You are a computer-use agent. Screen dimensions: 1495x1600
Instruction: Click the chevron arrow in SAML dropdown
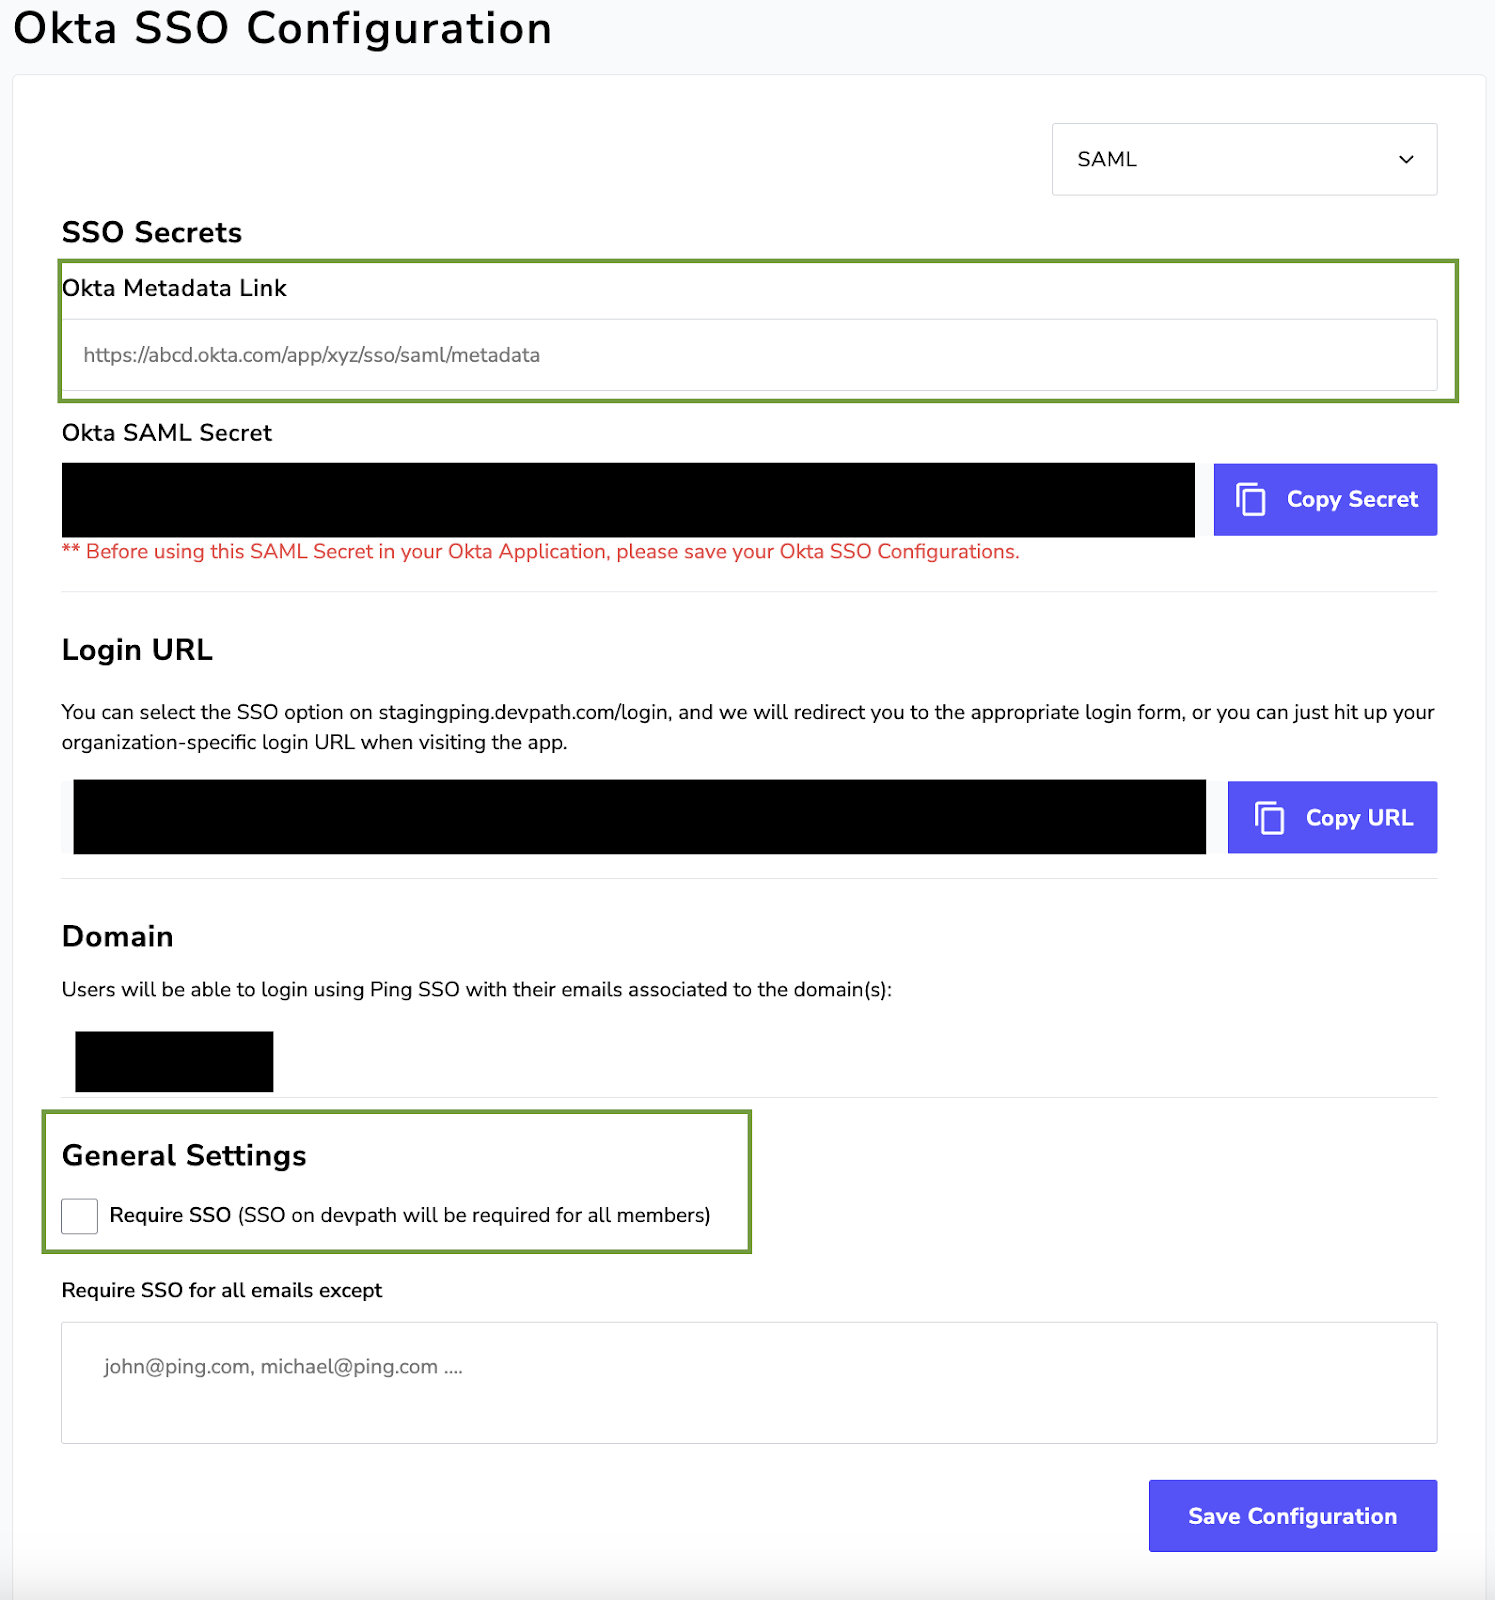[x=1406, y=159]
